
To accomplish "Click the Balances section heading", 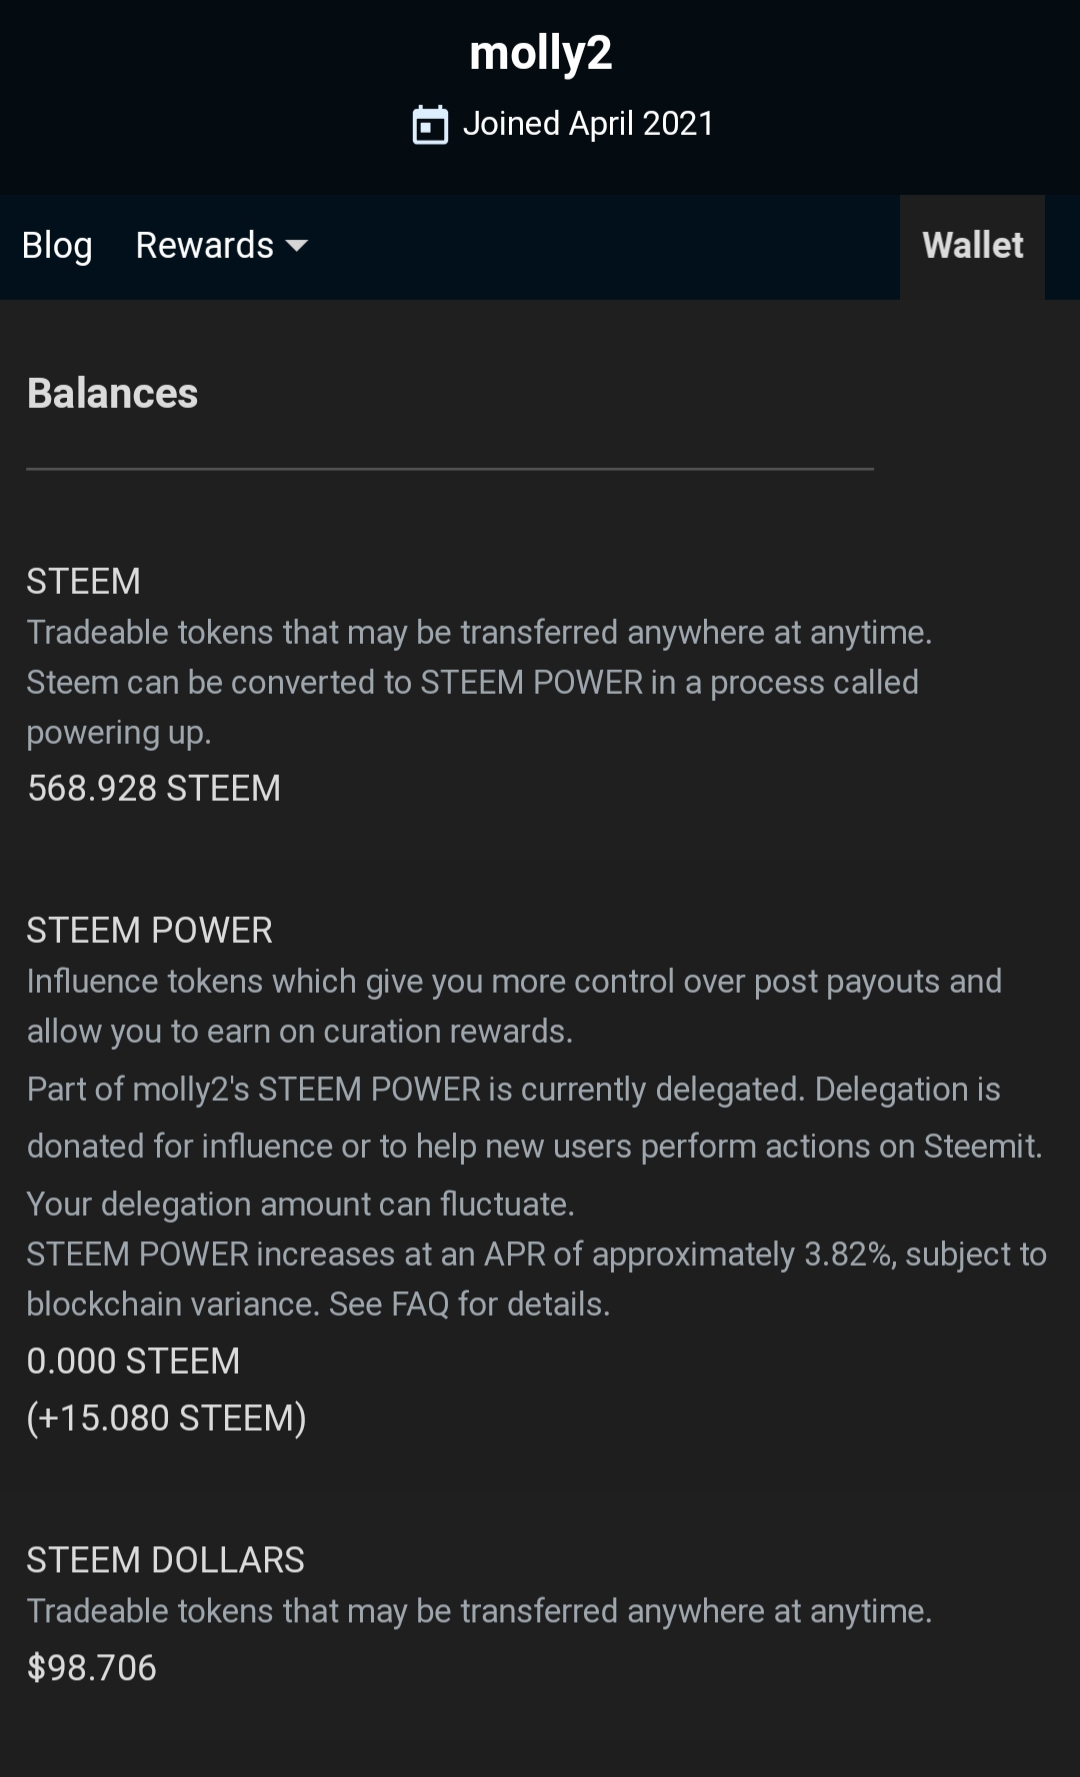I will [x=112, y=393].
